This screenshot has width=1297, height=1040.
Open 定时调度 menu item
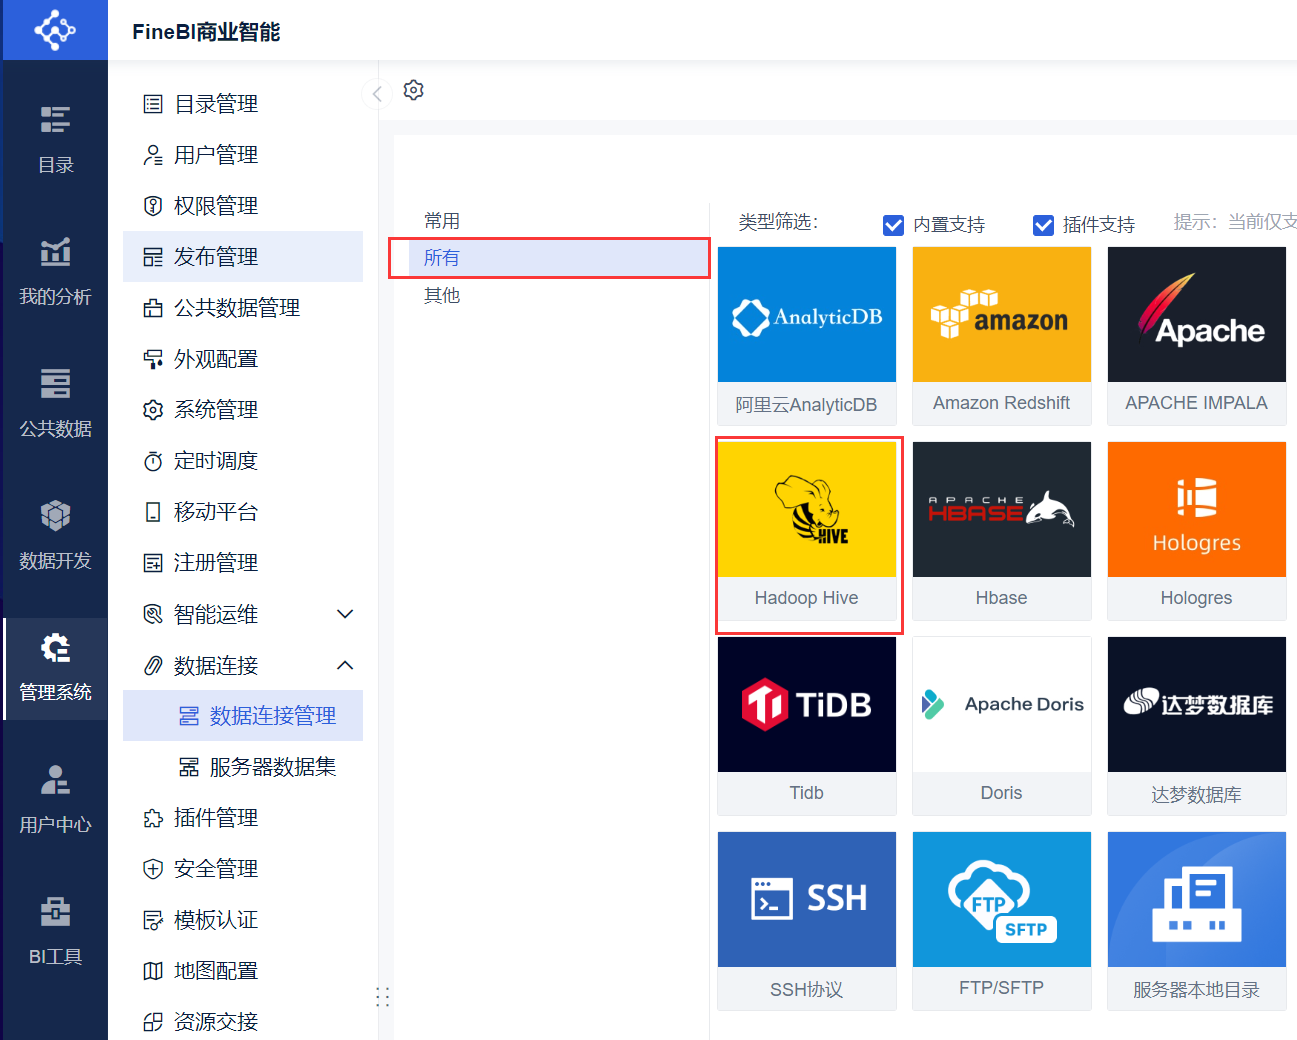243,461
